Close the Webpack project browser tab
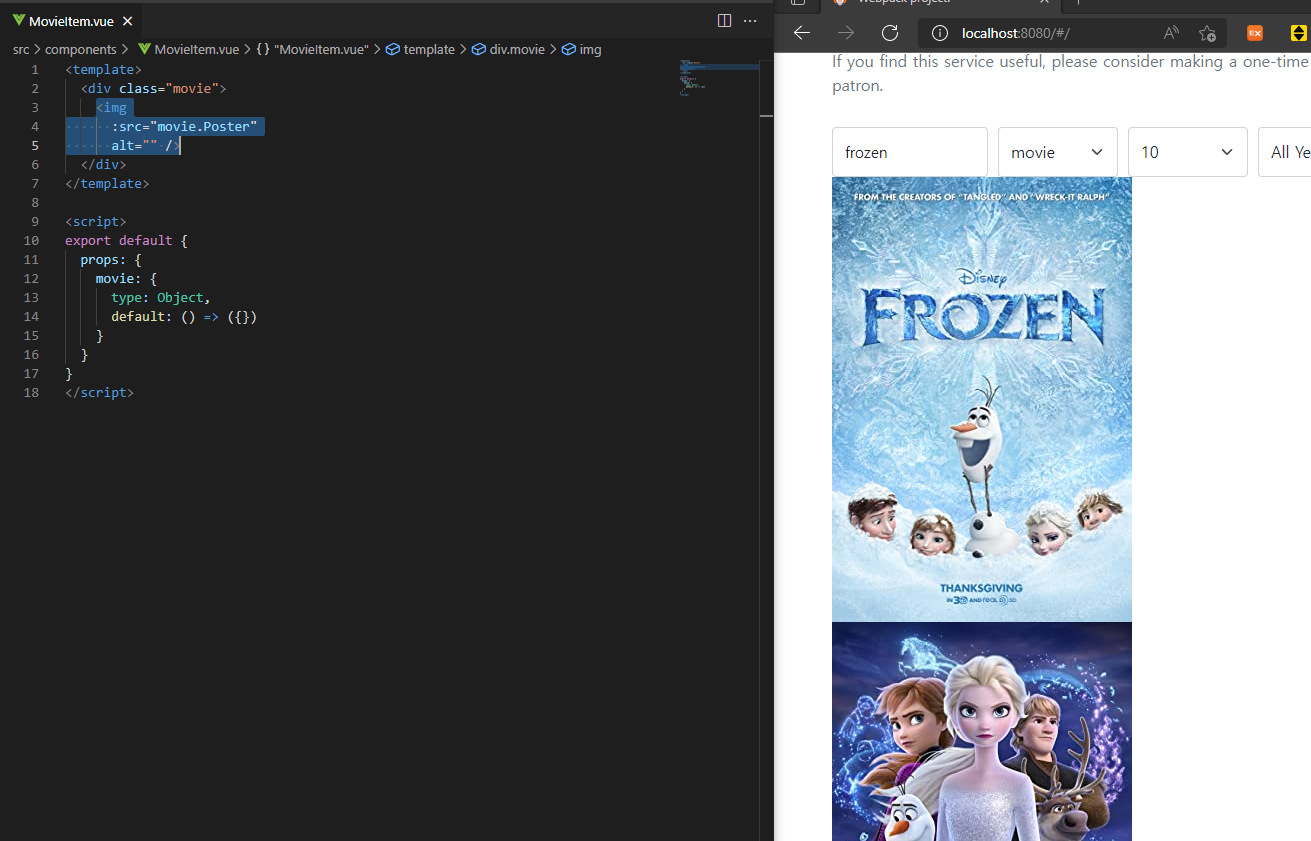 coord(1043,3)
